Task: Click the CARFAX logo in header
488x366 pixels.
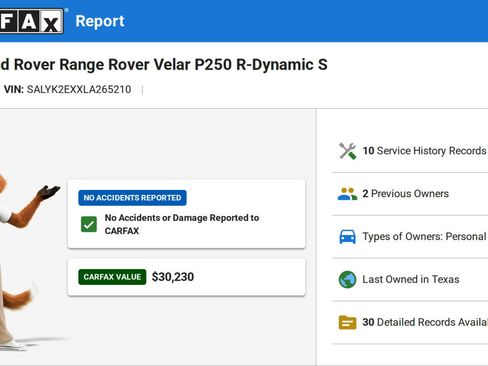Action: [x=32, y=21]
